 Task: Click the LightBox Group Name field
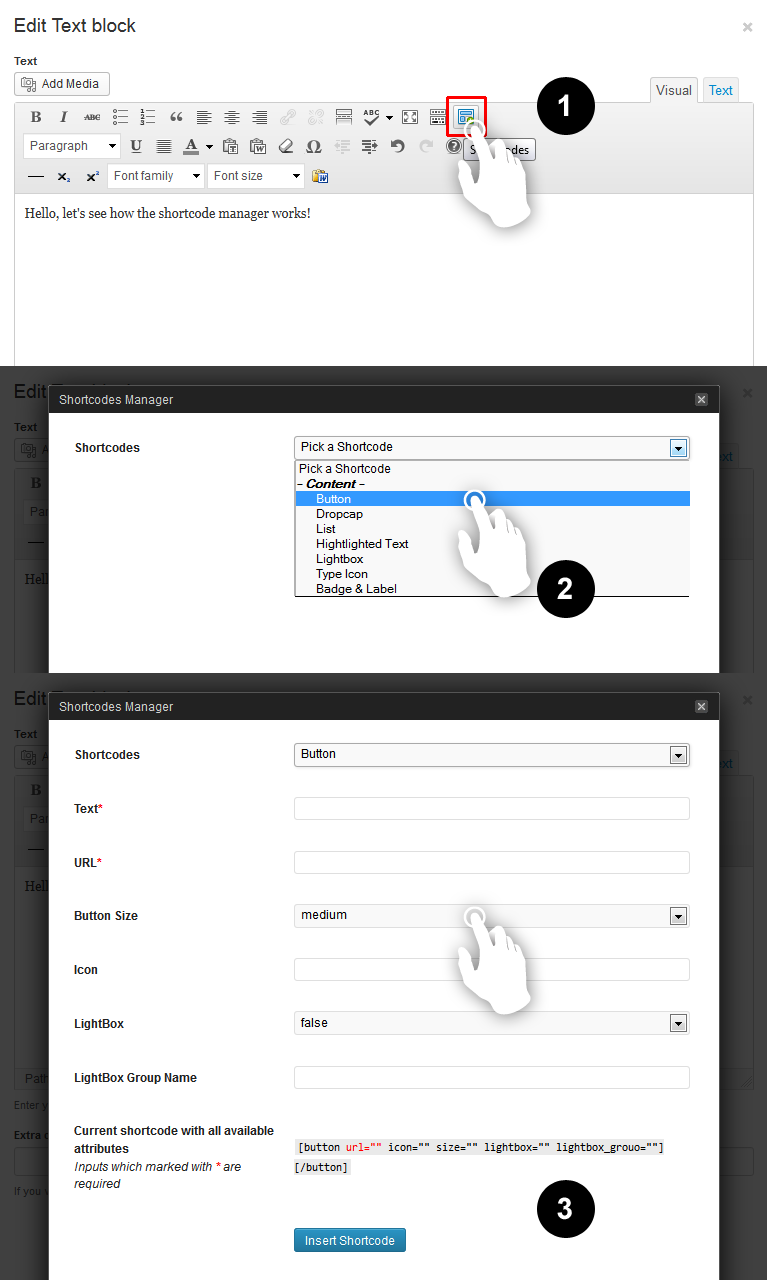pyautogui.click(x=492, y=1077)
